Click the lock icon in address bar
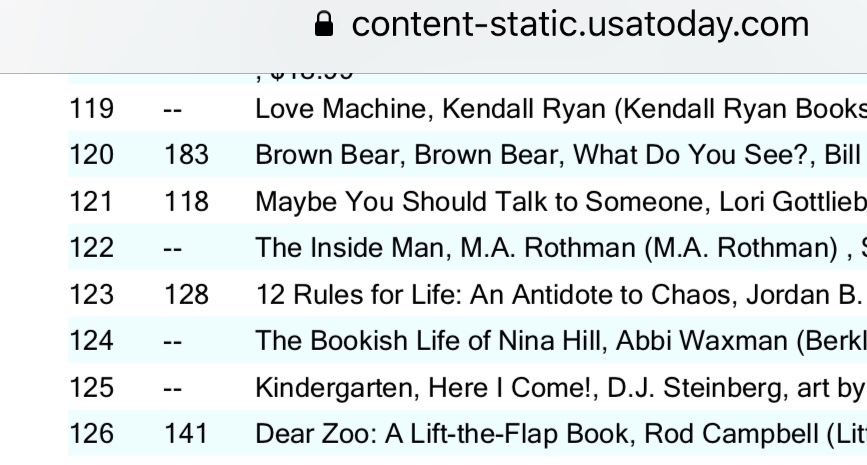This screenshot has height=465, width=867. pyautogui.click(x=322, y=25)
